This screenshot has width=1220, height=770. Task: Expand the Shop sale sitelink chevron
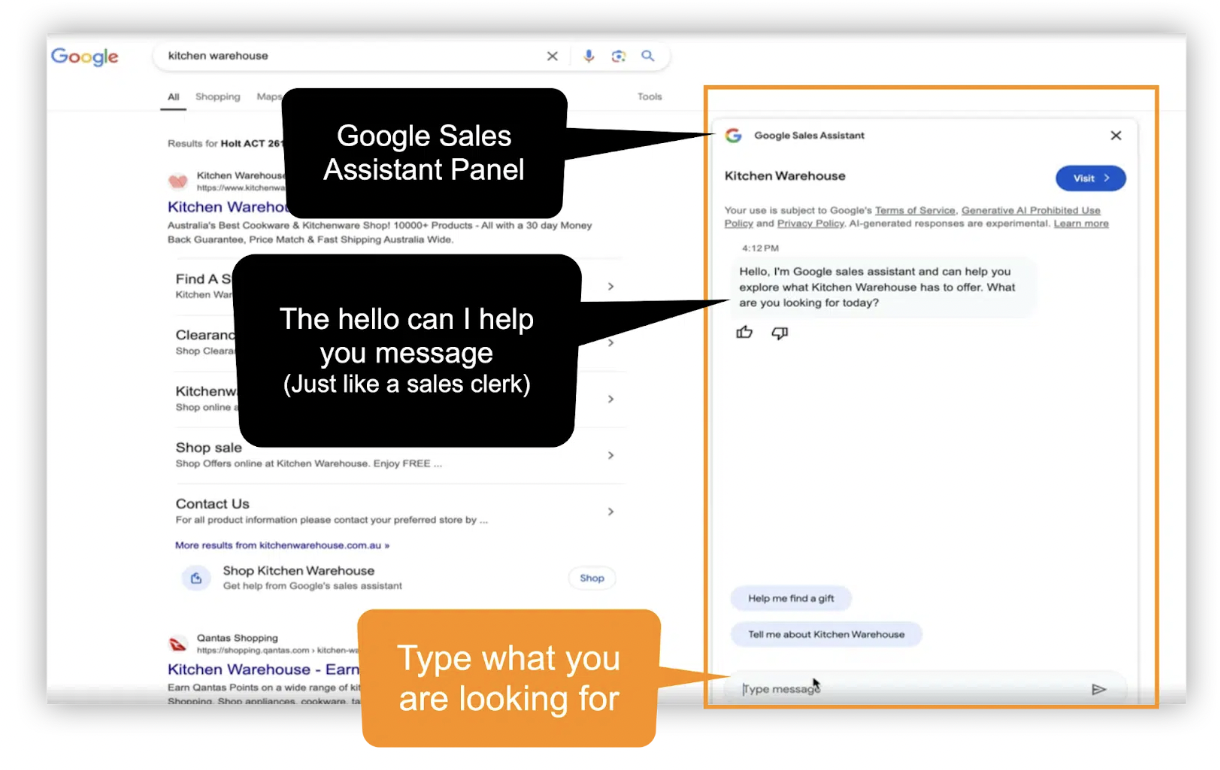point(611,455)
